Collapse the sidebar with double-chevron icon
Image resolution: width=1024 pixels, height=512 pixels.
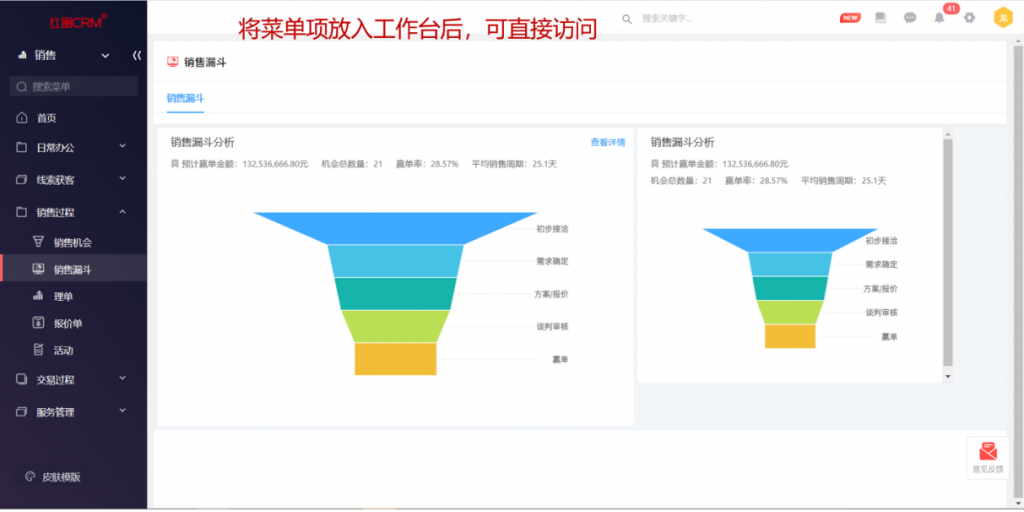coord(136,55)
